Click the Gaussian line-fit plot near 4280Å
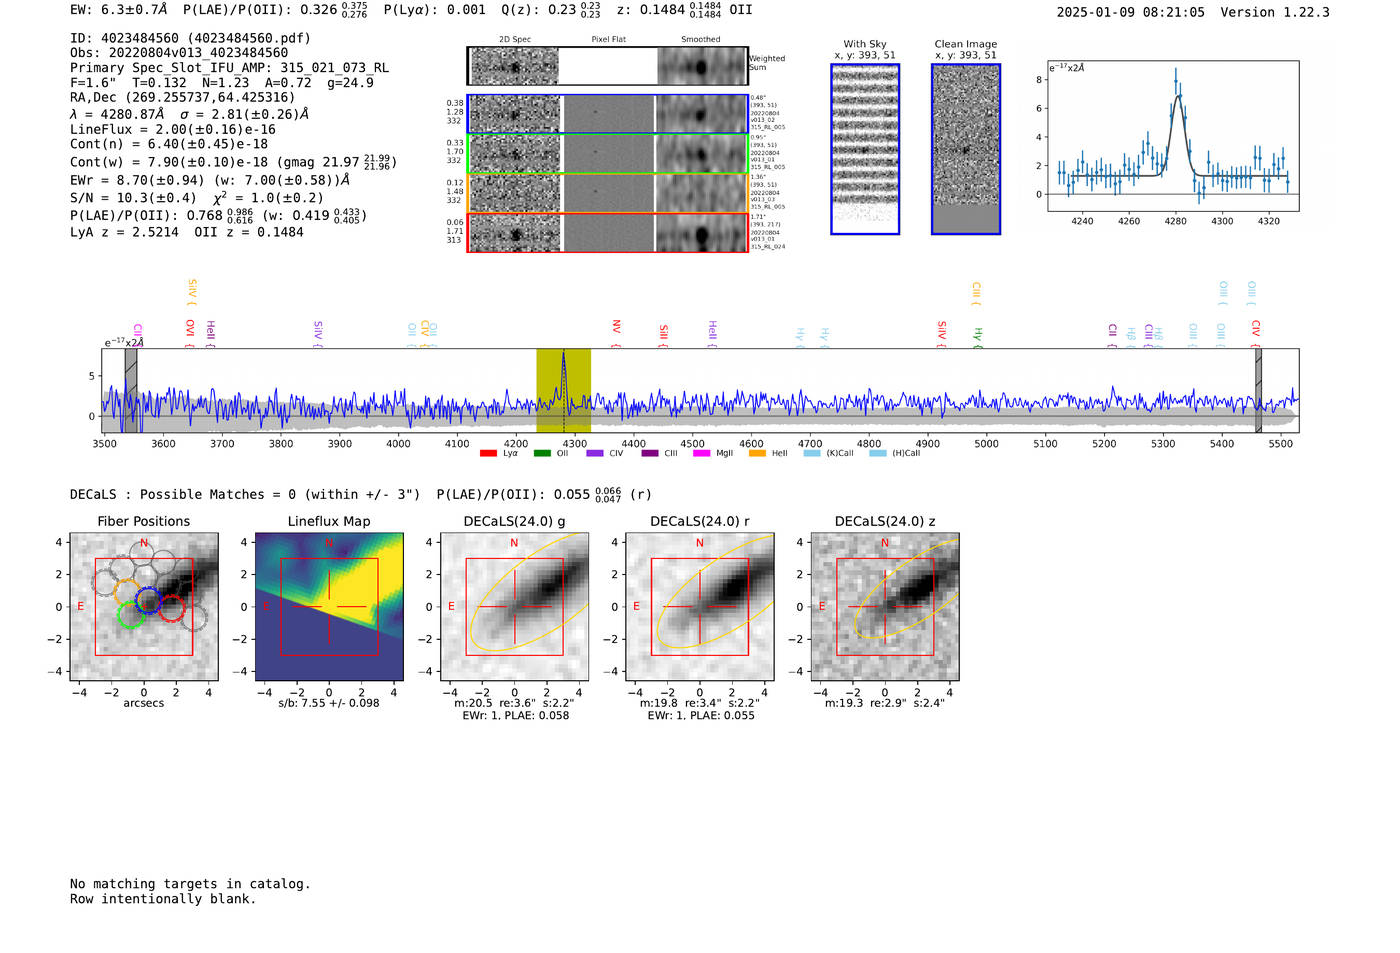The image size is (1400, 953). tap(1173, 136)
